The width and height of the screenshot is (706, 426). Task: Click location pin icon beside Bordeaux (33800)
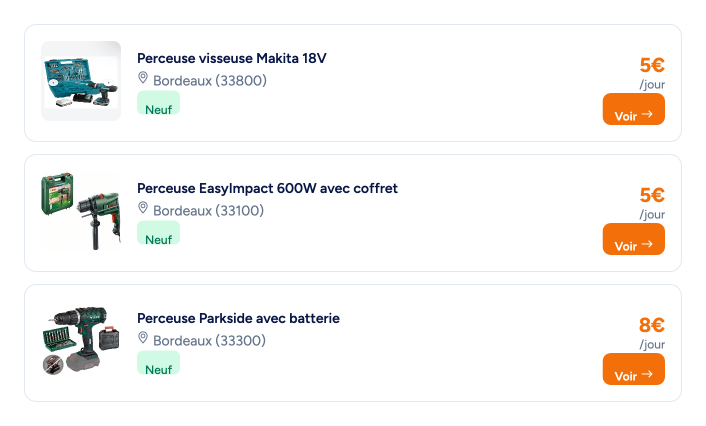143,79
